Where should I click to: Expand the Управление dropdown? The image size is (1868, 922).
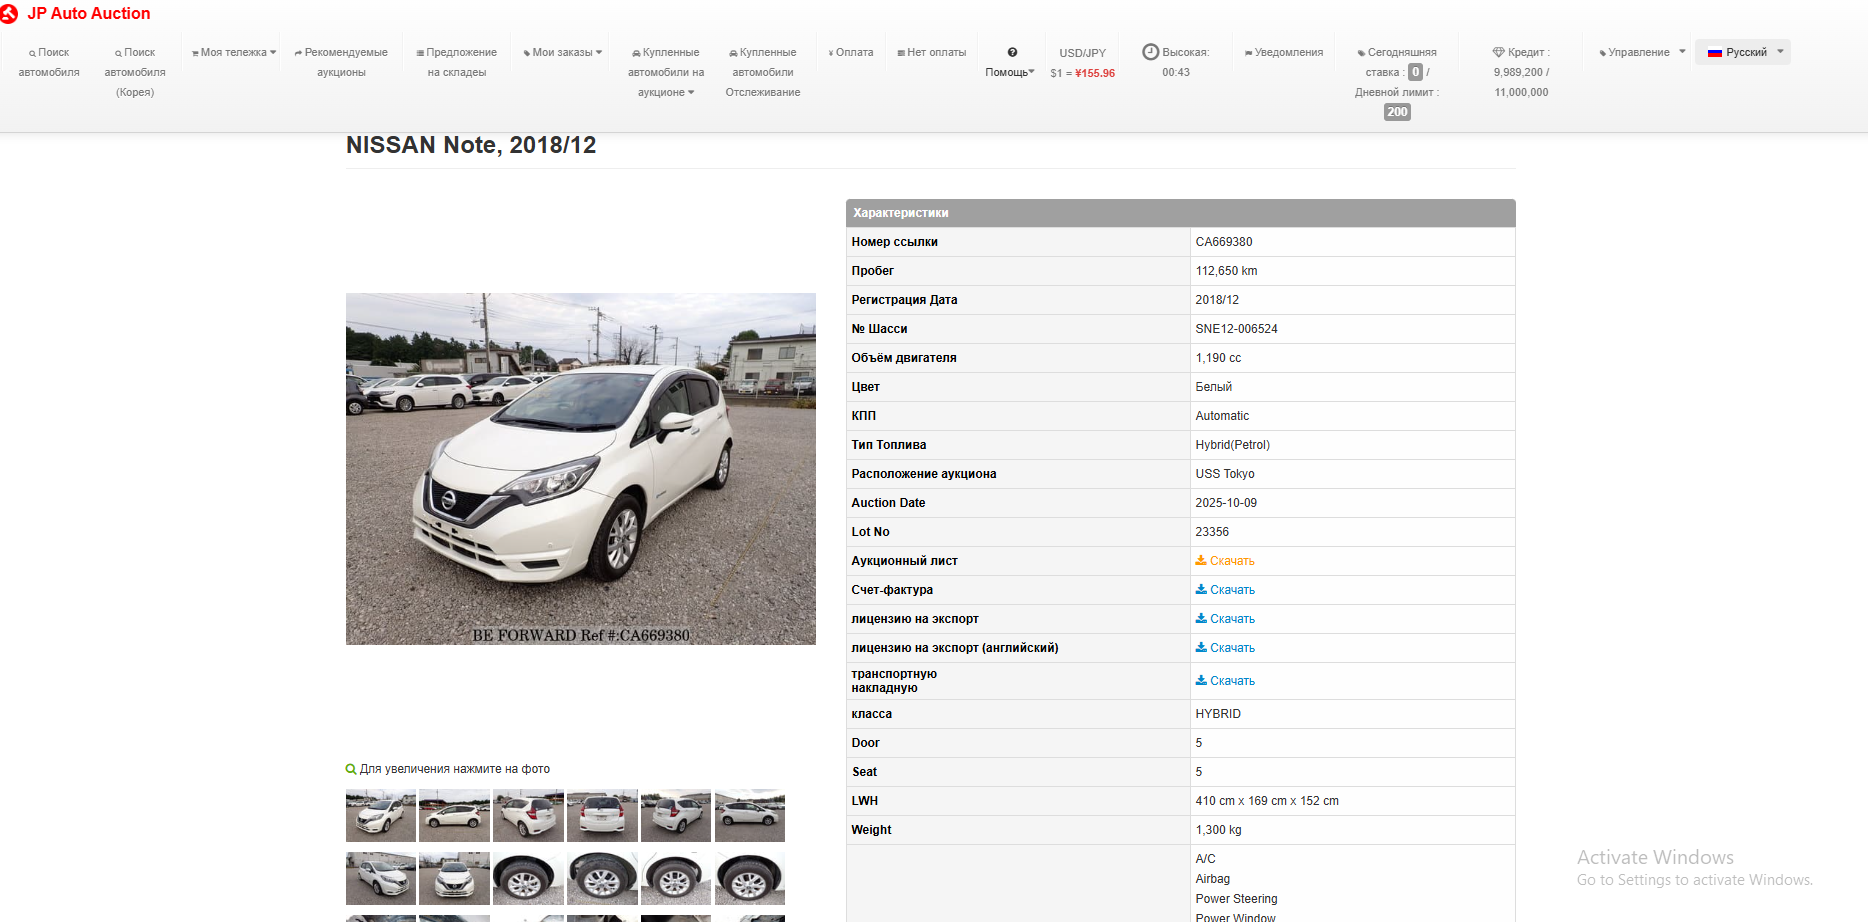point(1642,52)
